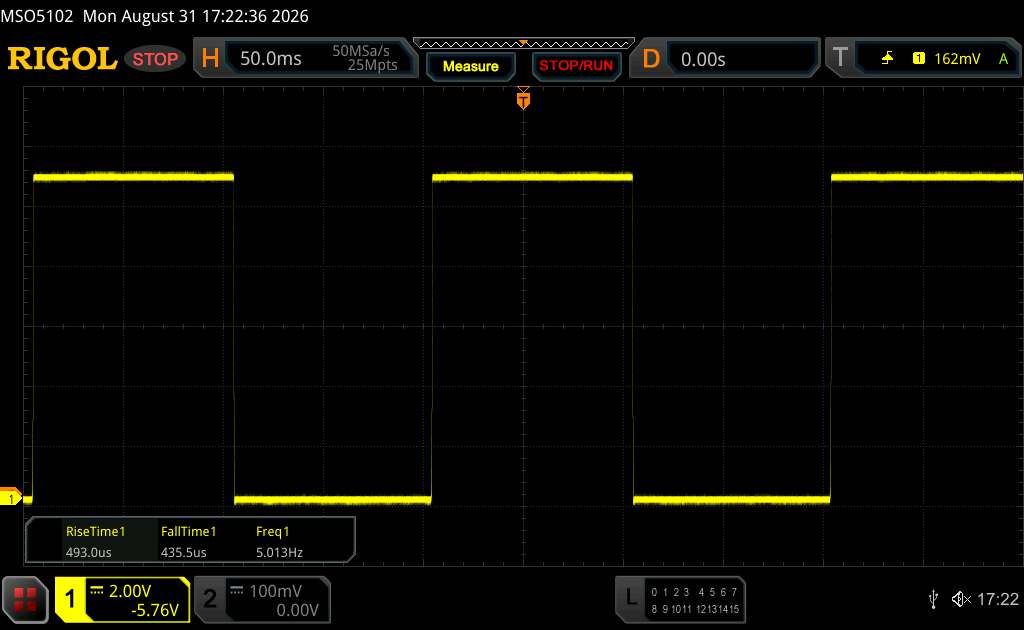Click the USB connection icon
The height and width of the screenshot is (630, 1024).
(933, 599)
